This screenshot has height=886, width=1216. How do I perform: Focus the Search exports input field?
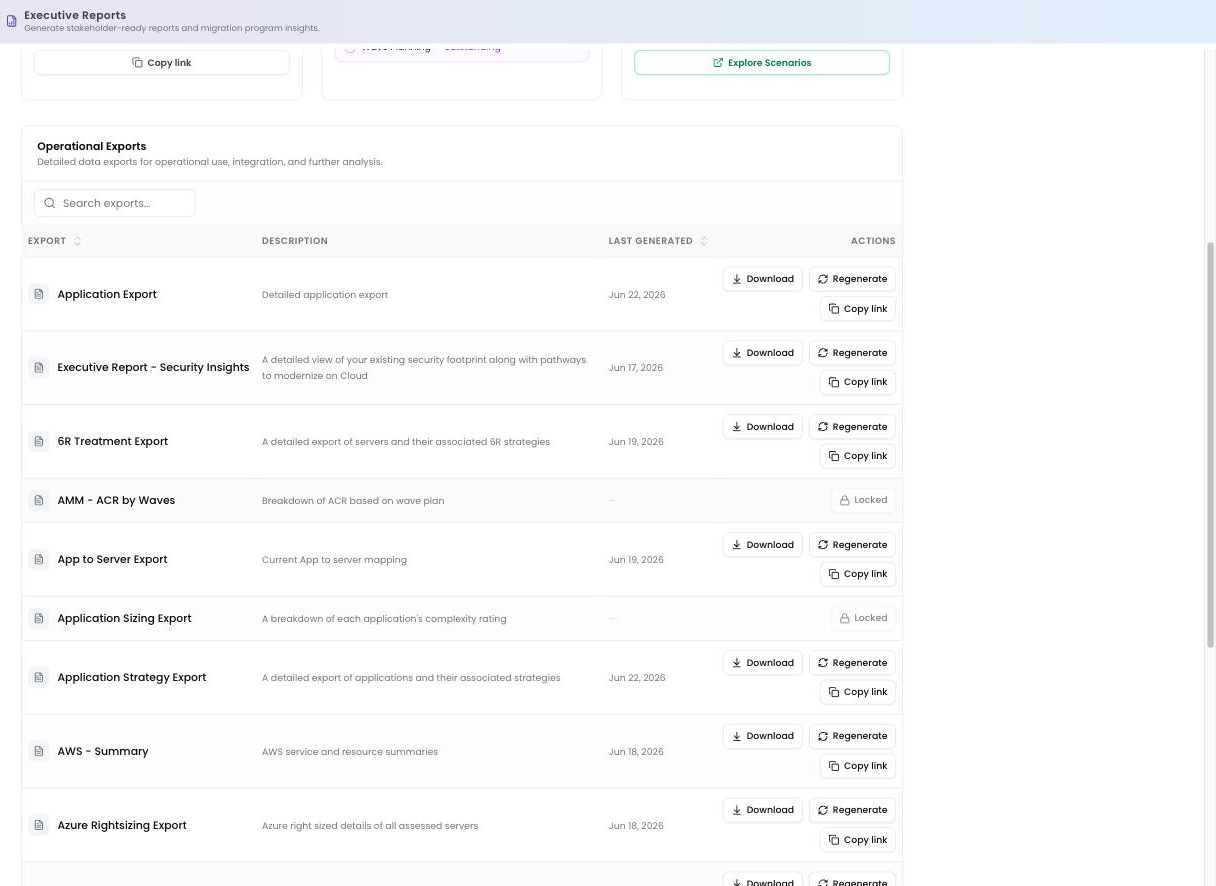click(115, 203)
